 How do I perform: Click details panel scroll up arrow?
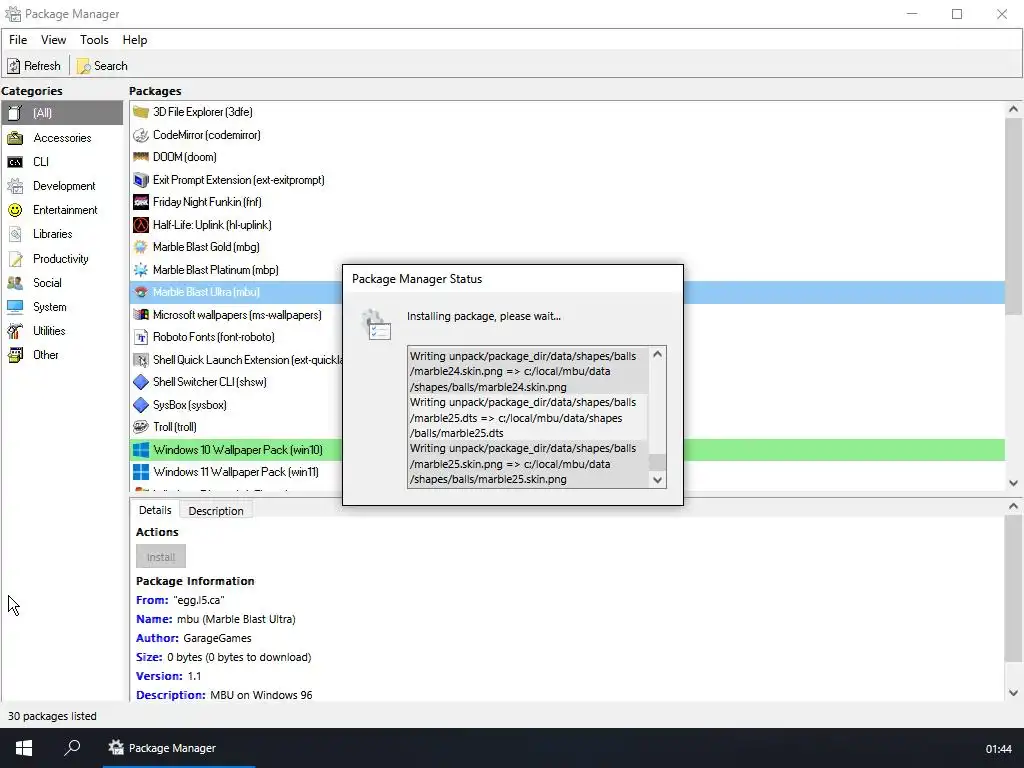[x=1014, y=506]
